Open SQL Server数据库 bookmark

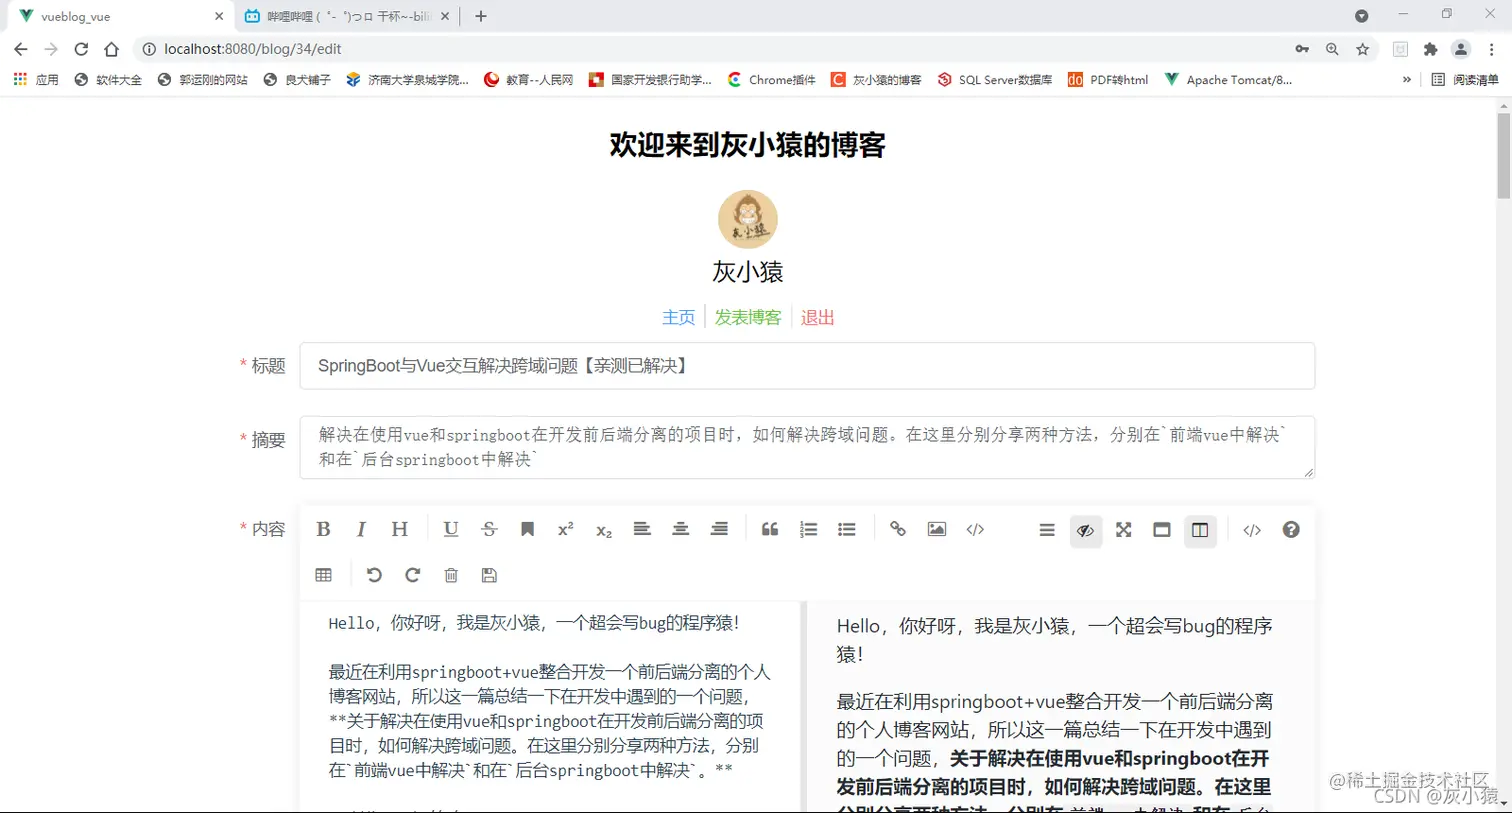[994, 79]
